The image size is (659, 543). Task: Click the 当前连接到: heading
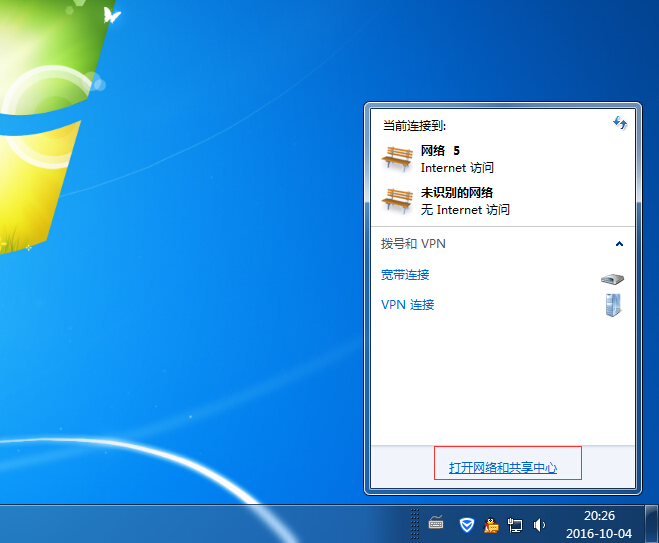pyautogui.click(x=414, y=125)
